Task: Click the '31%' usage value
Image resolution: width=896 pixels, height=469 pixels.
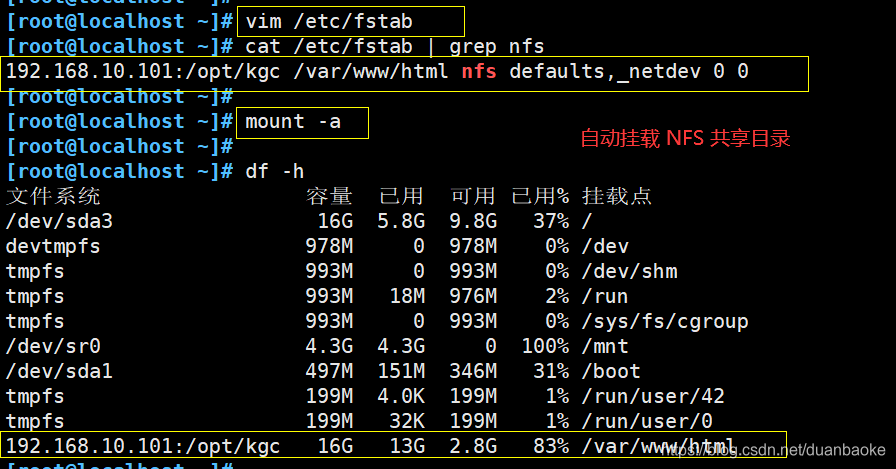Action: click(551, 372)
